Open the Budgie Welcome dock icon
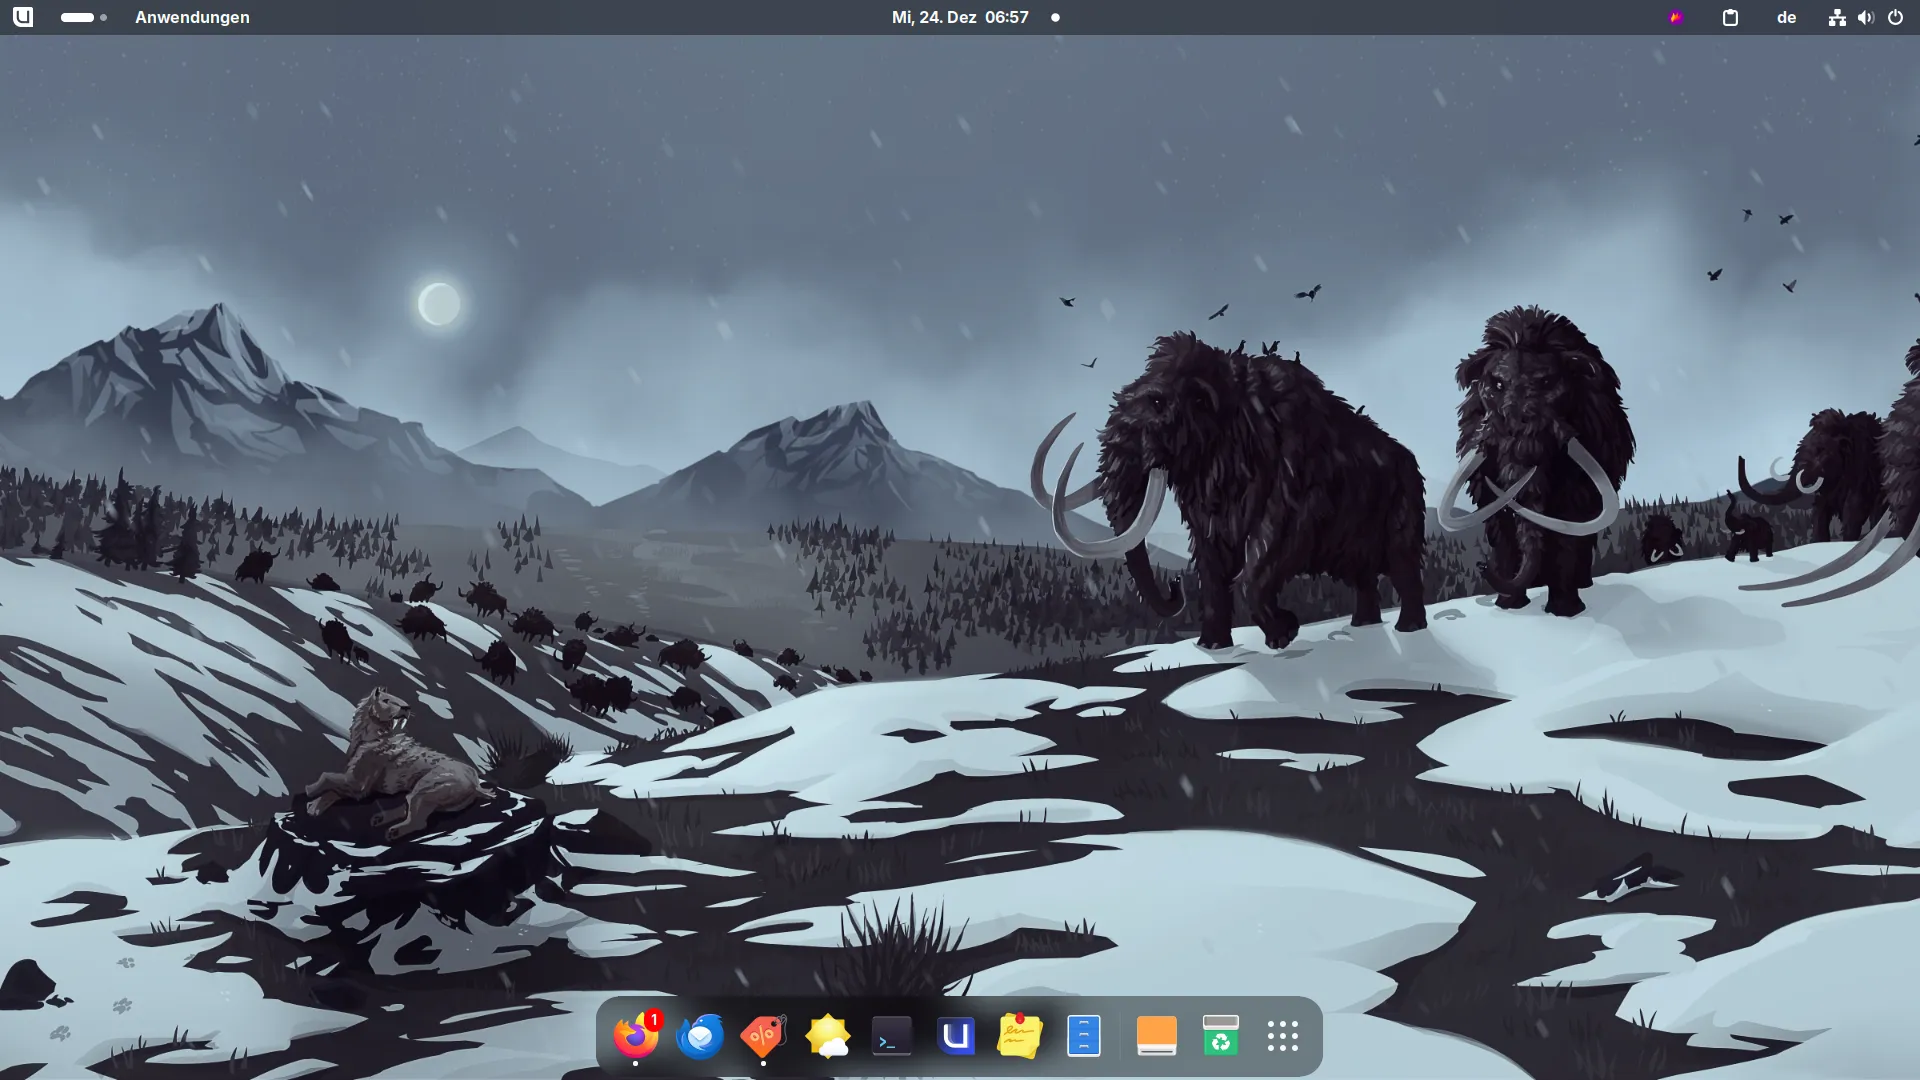The width and height of the screenshot is (1920, 1080). [956, 1036]
